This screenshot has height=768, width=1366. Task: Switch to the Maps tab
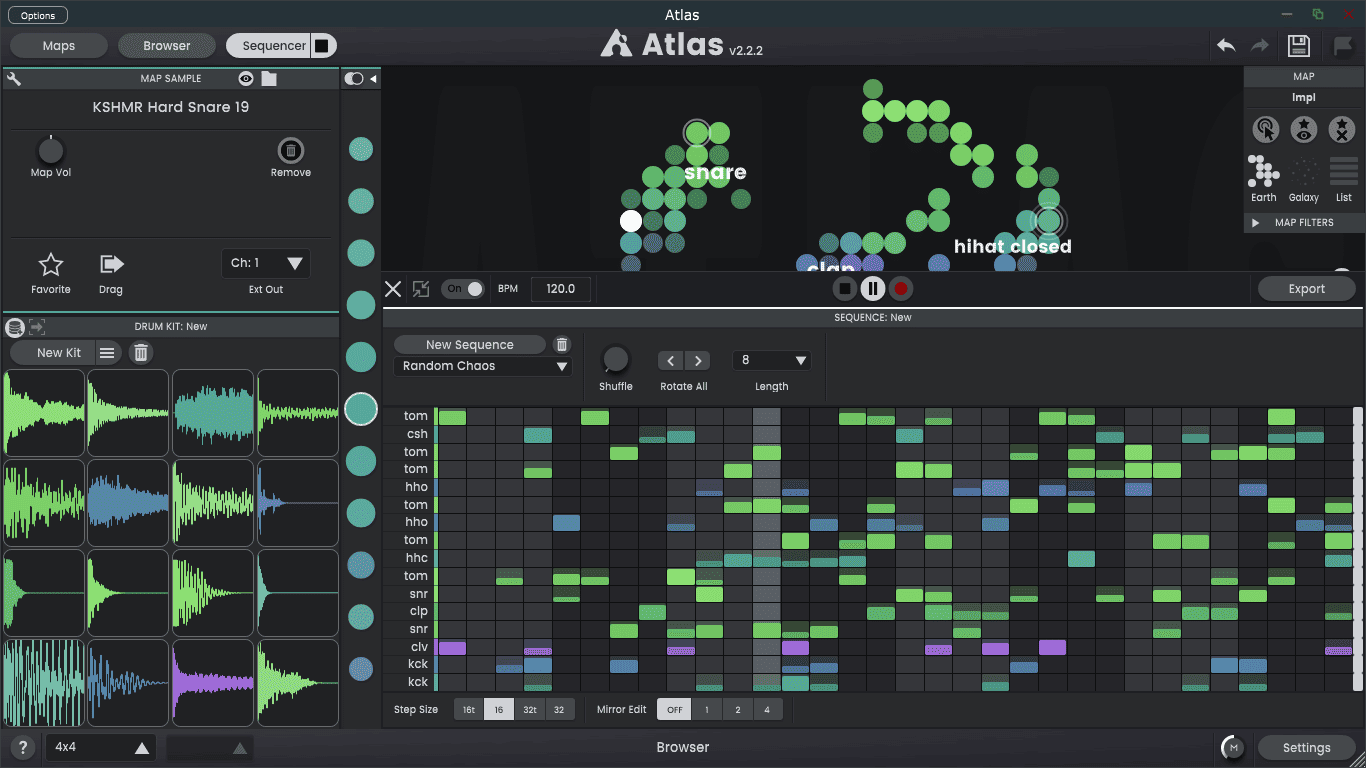59,46
